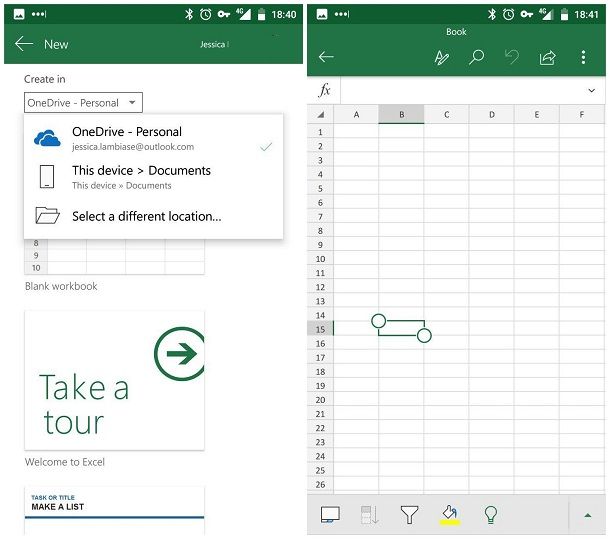This screenshot has height=539, width=610.
Task: Pick 'Select a different location...' option
Action: pyautogui.click(x=154, y=216)
